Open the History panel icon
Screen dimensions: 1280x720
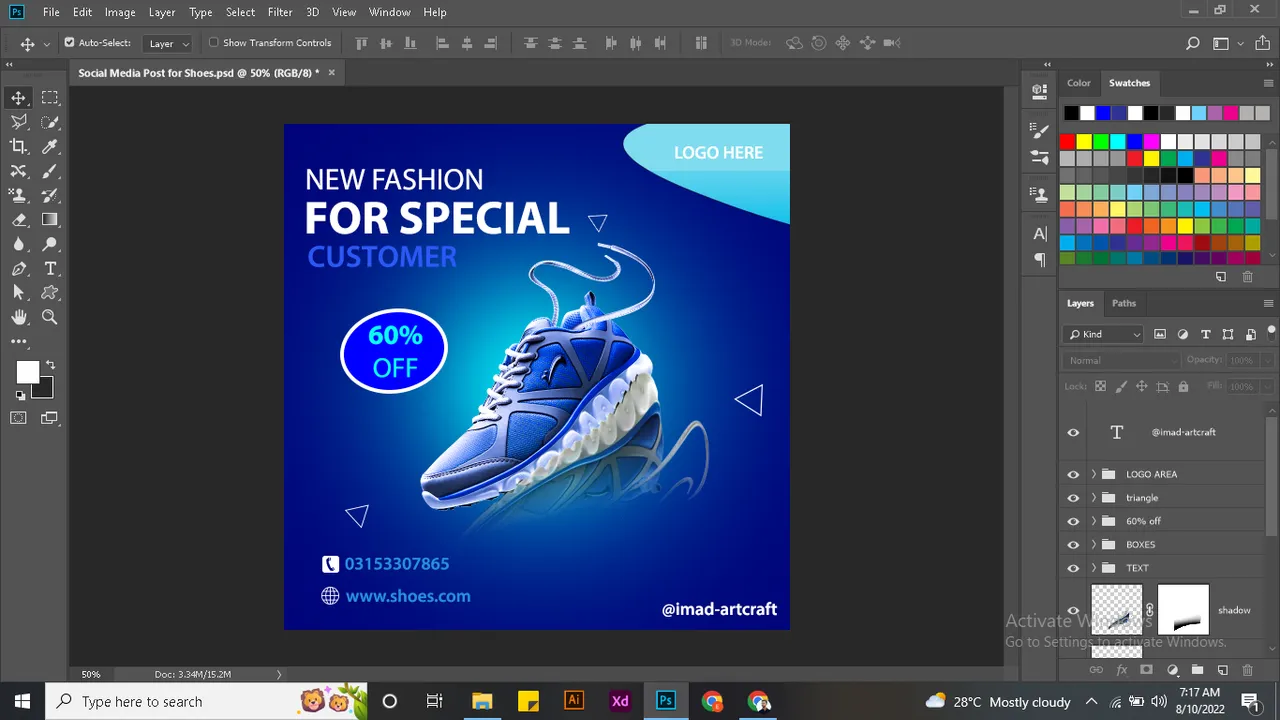1040,91
